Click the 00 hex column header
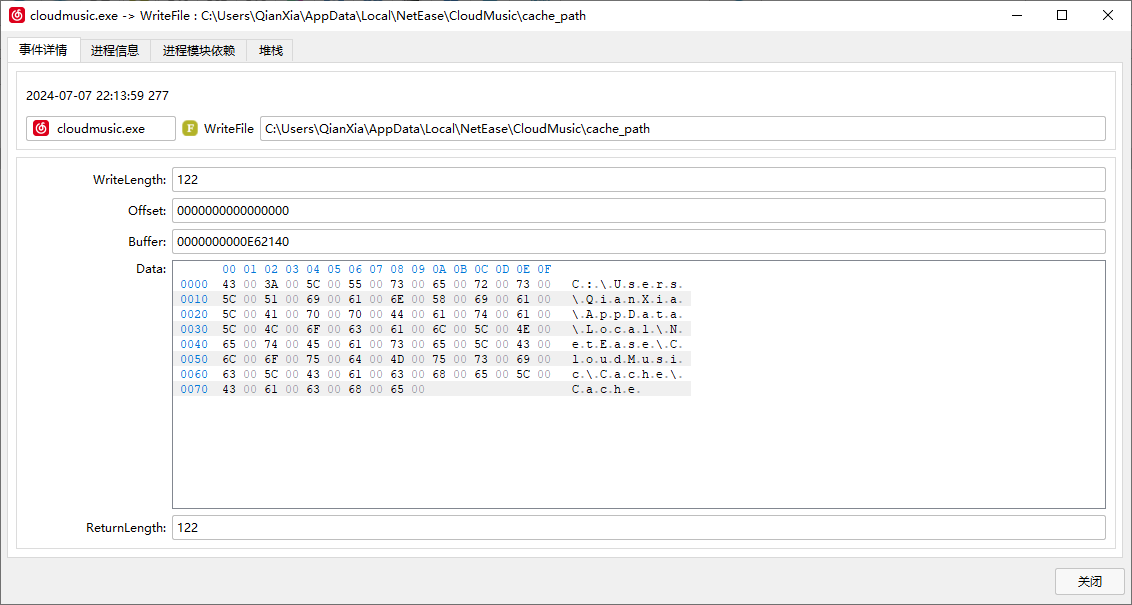Image resolution: width=1132 pixels, height=605 pixels. (229, 269)
